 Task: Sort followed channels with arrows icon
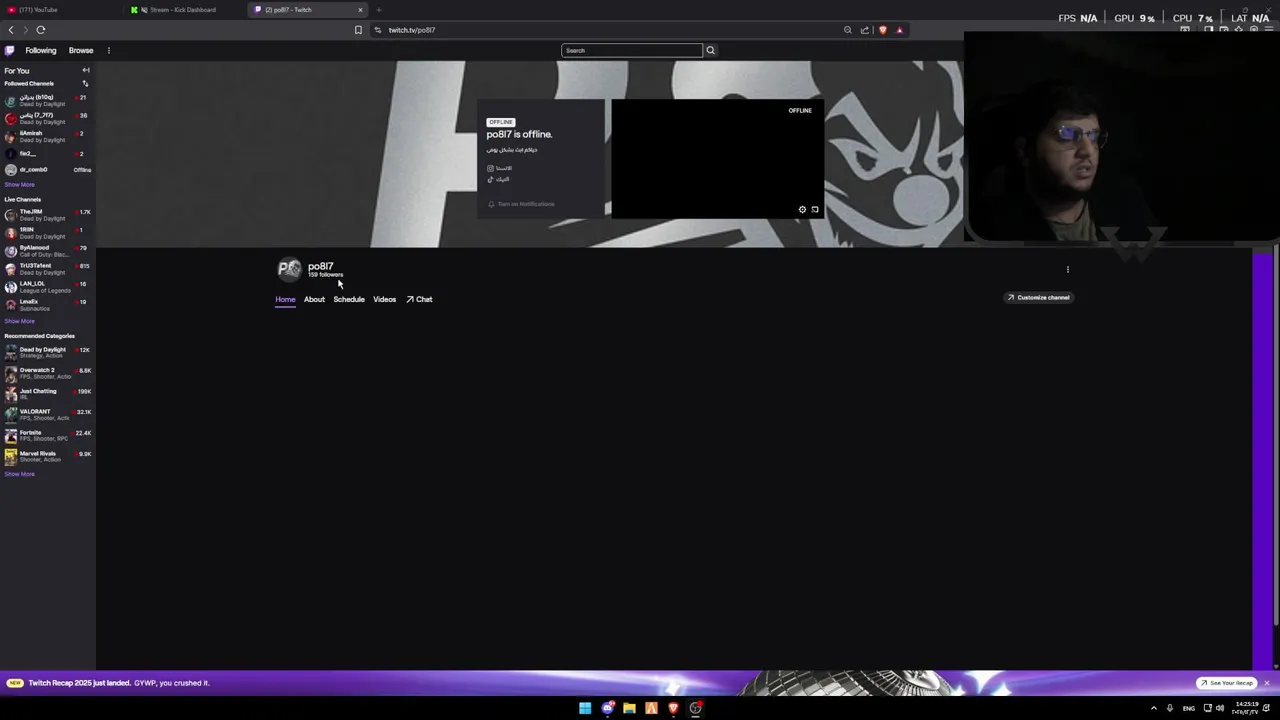tap(85, 83)
